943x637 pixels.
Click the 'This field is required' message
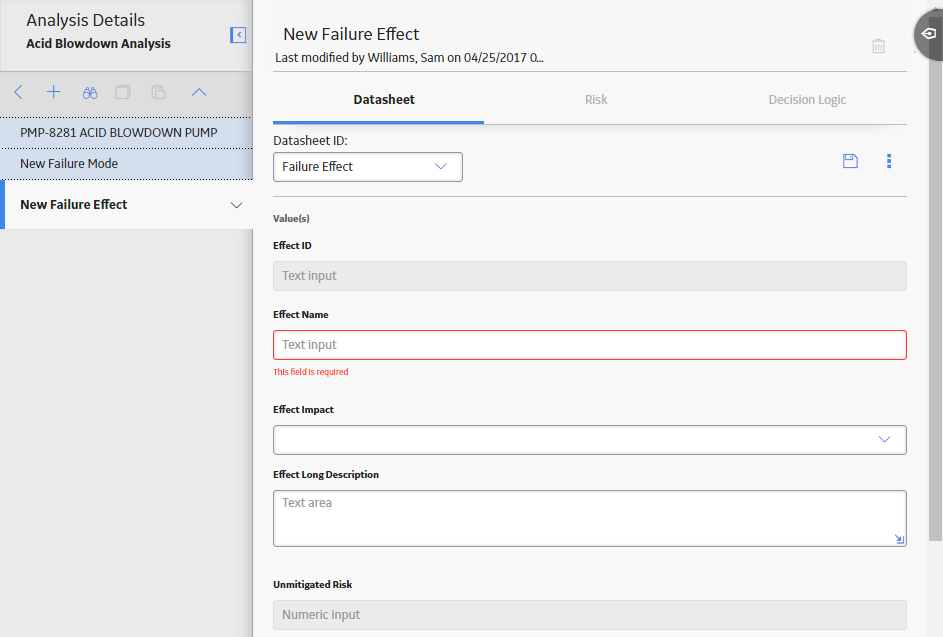[310, 372]
